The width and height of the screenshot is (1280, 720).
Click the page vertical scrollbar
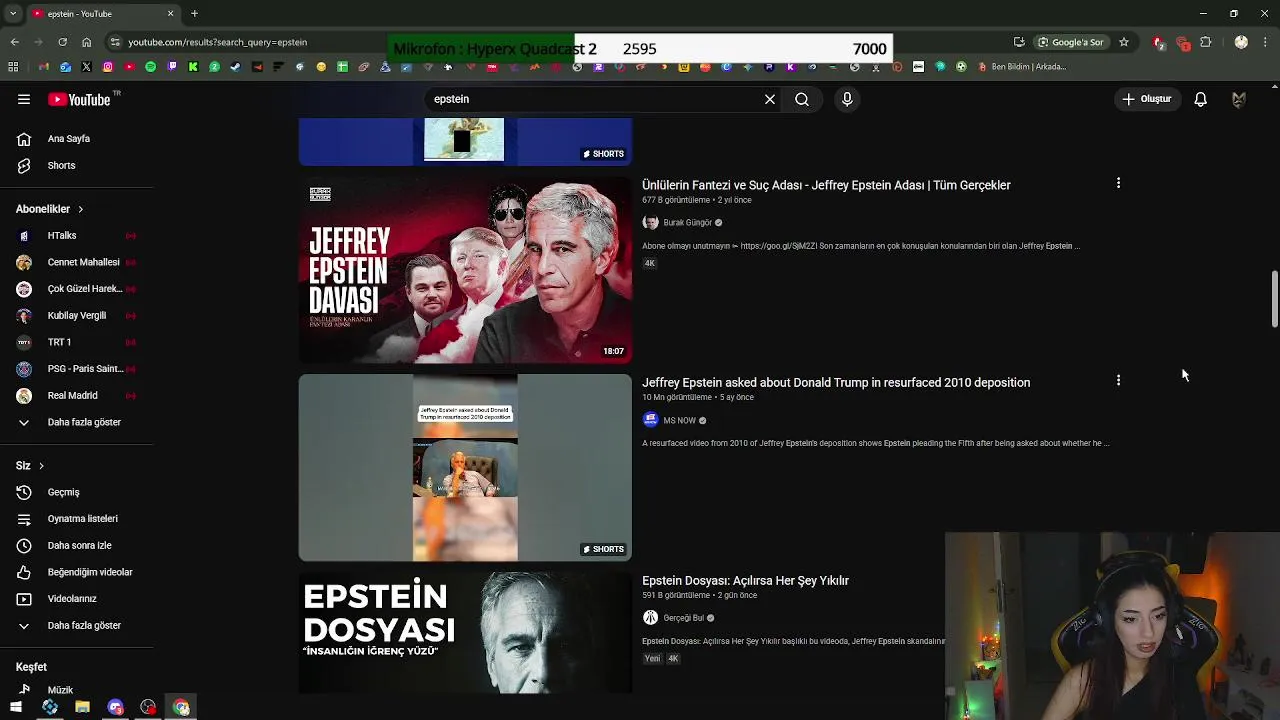1274,298
